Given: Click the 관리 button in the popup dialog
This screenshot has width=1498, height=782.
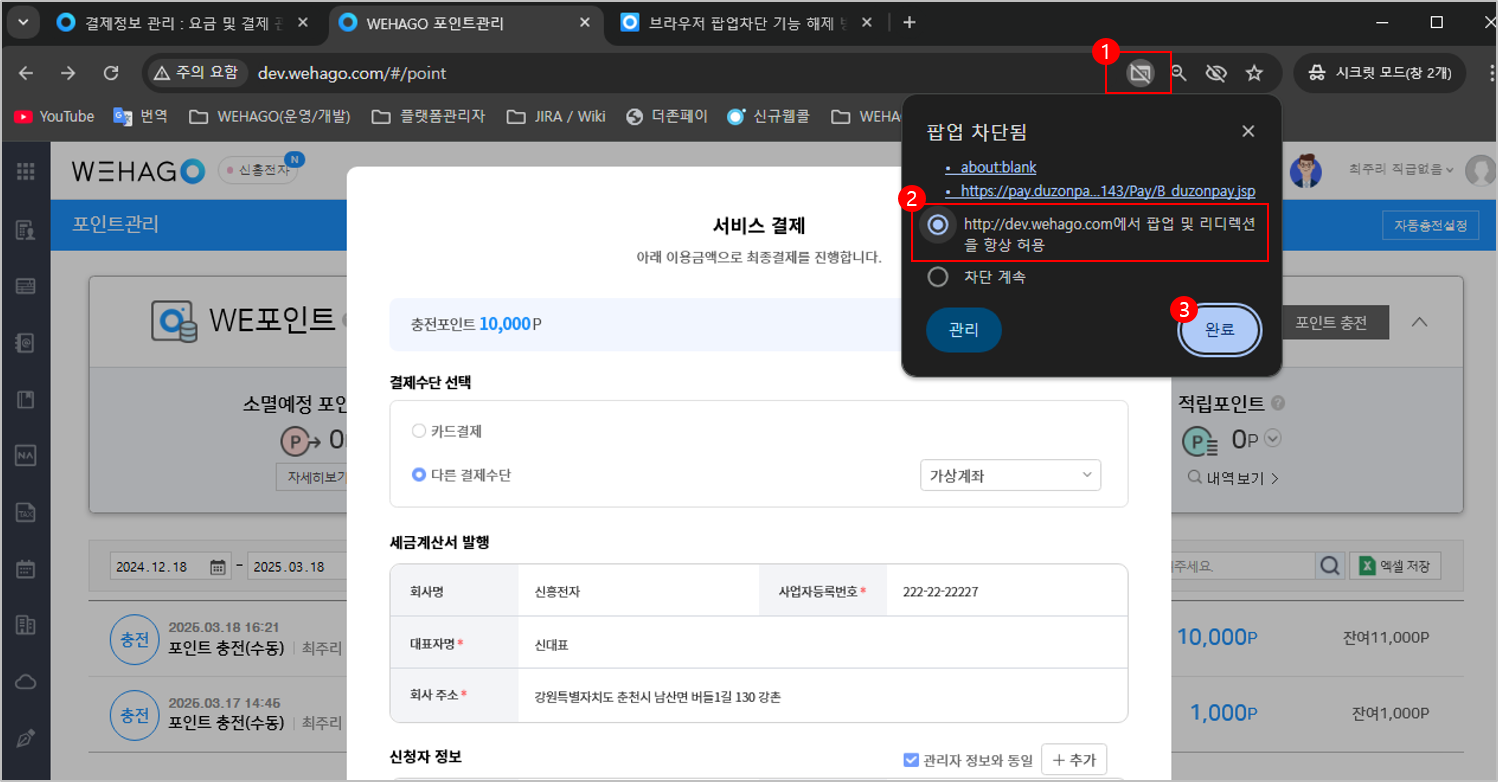Looking at the screenshot, I should (x=964, y=330).
